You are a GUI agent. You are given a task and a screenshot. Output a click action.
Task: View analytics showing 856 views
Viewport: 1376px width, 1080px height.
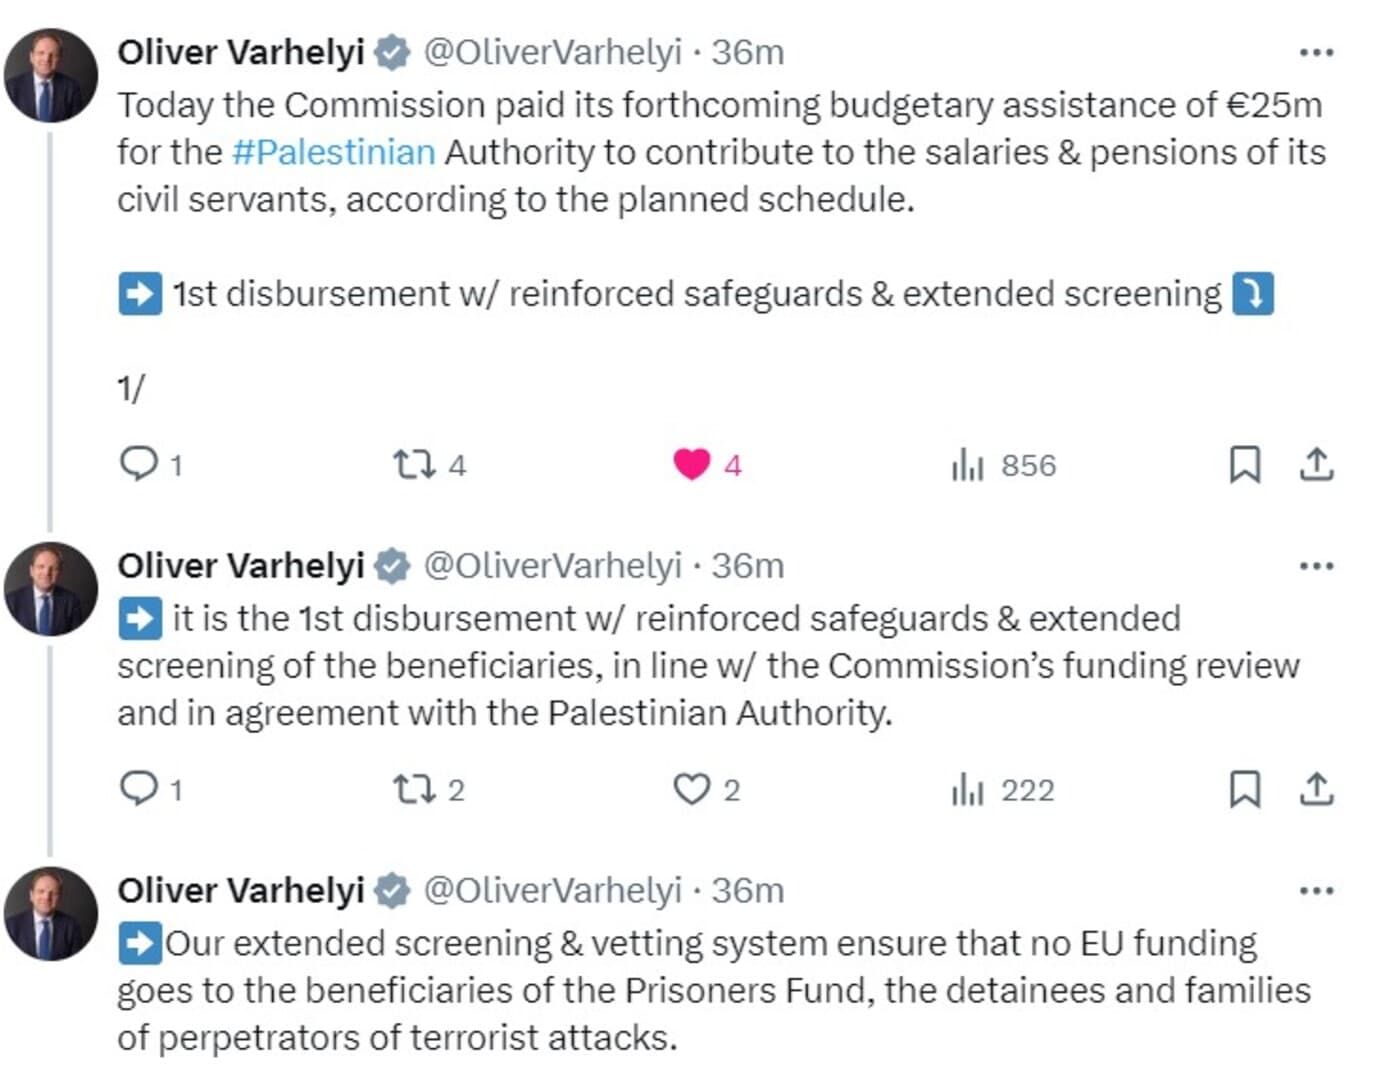tap(967, 465)
